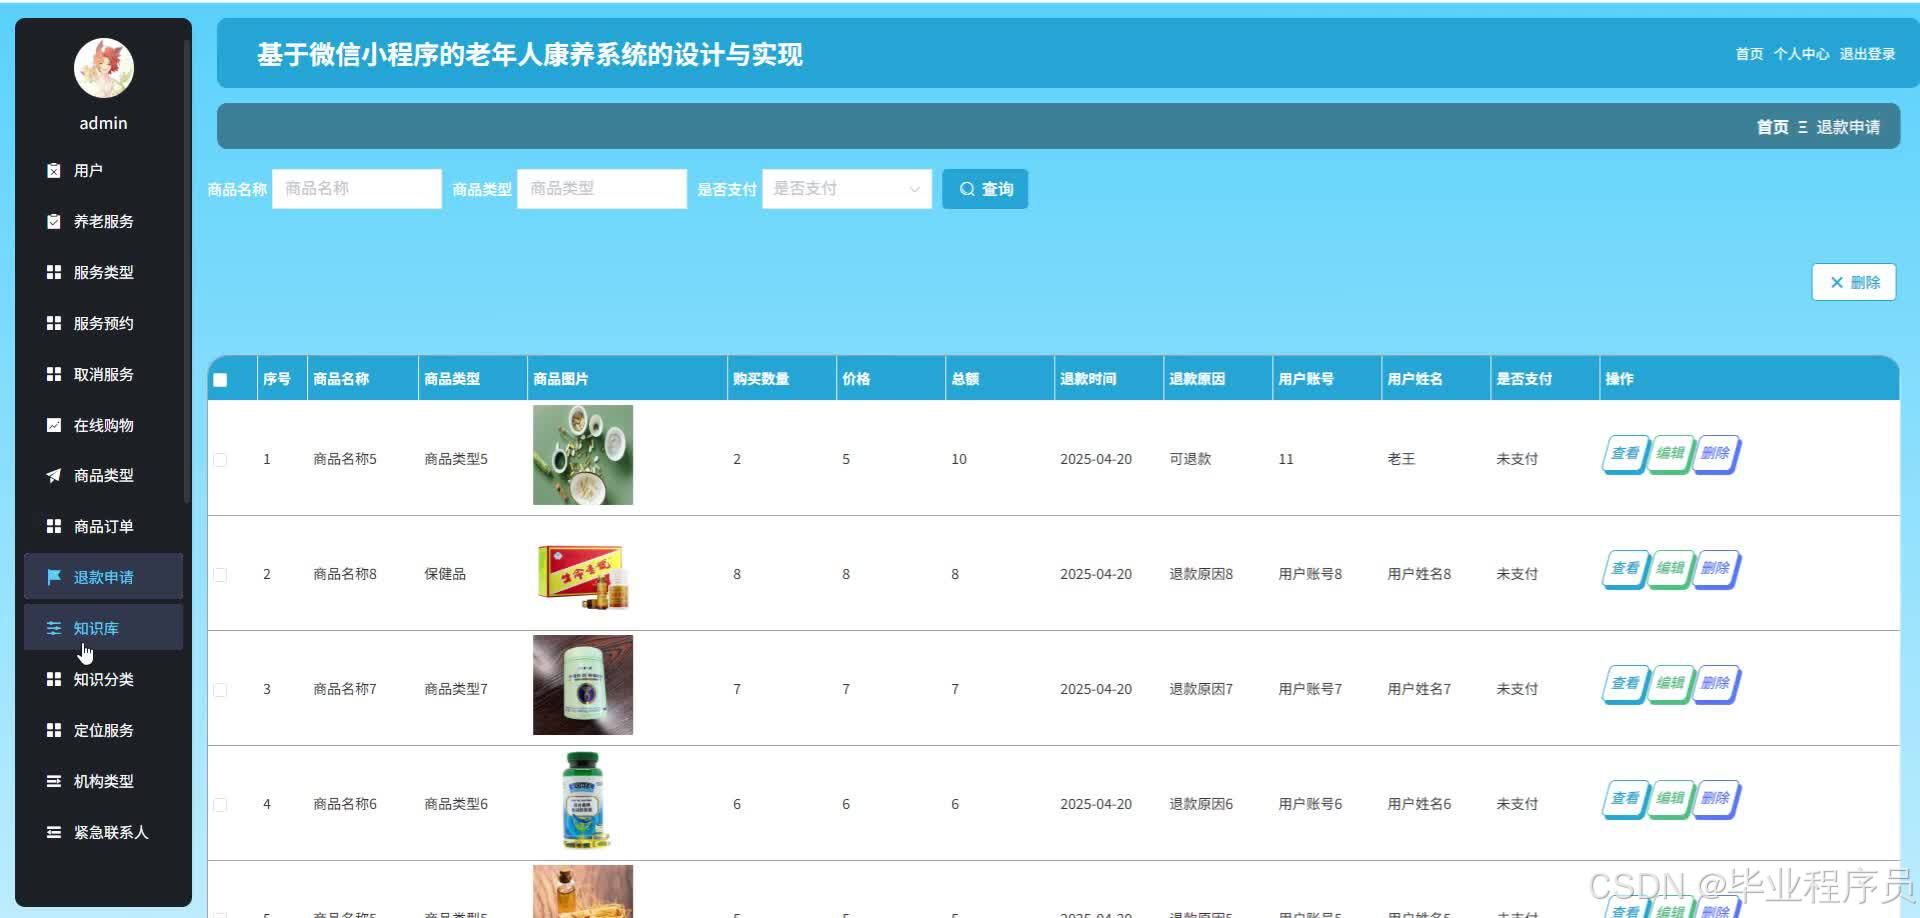The image size is (1920, 918).
Task: Click product image of 商品名称7
Action: 583,685
